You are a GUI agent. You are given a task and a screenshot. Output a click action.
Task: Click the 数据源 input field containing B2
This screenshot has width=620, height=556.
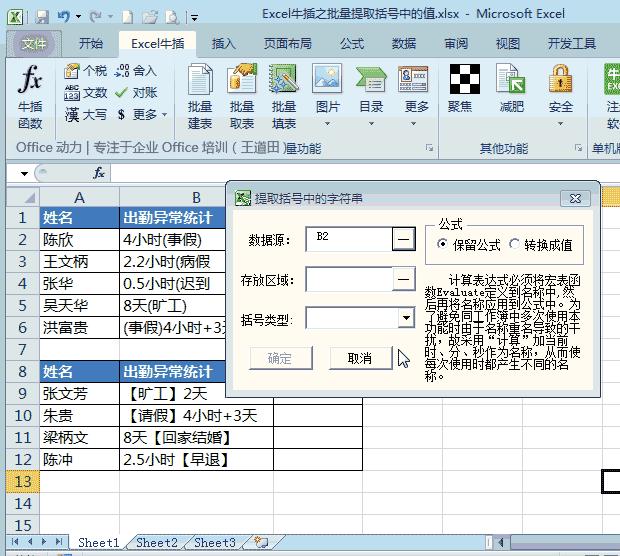coord(349,238)
